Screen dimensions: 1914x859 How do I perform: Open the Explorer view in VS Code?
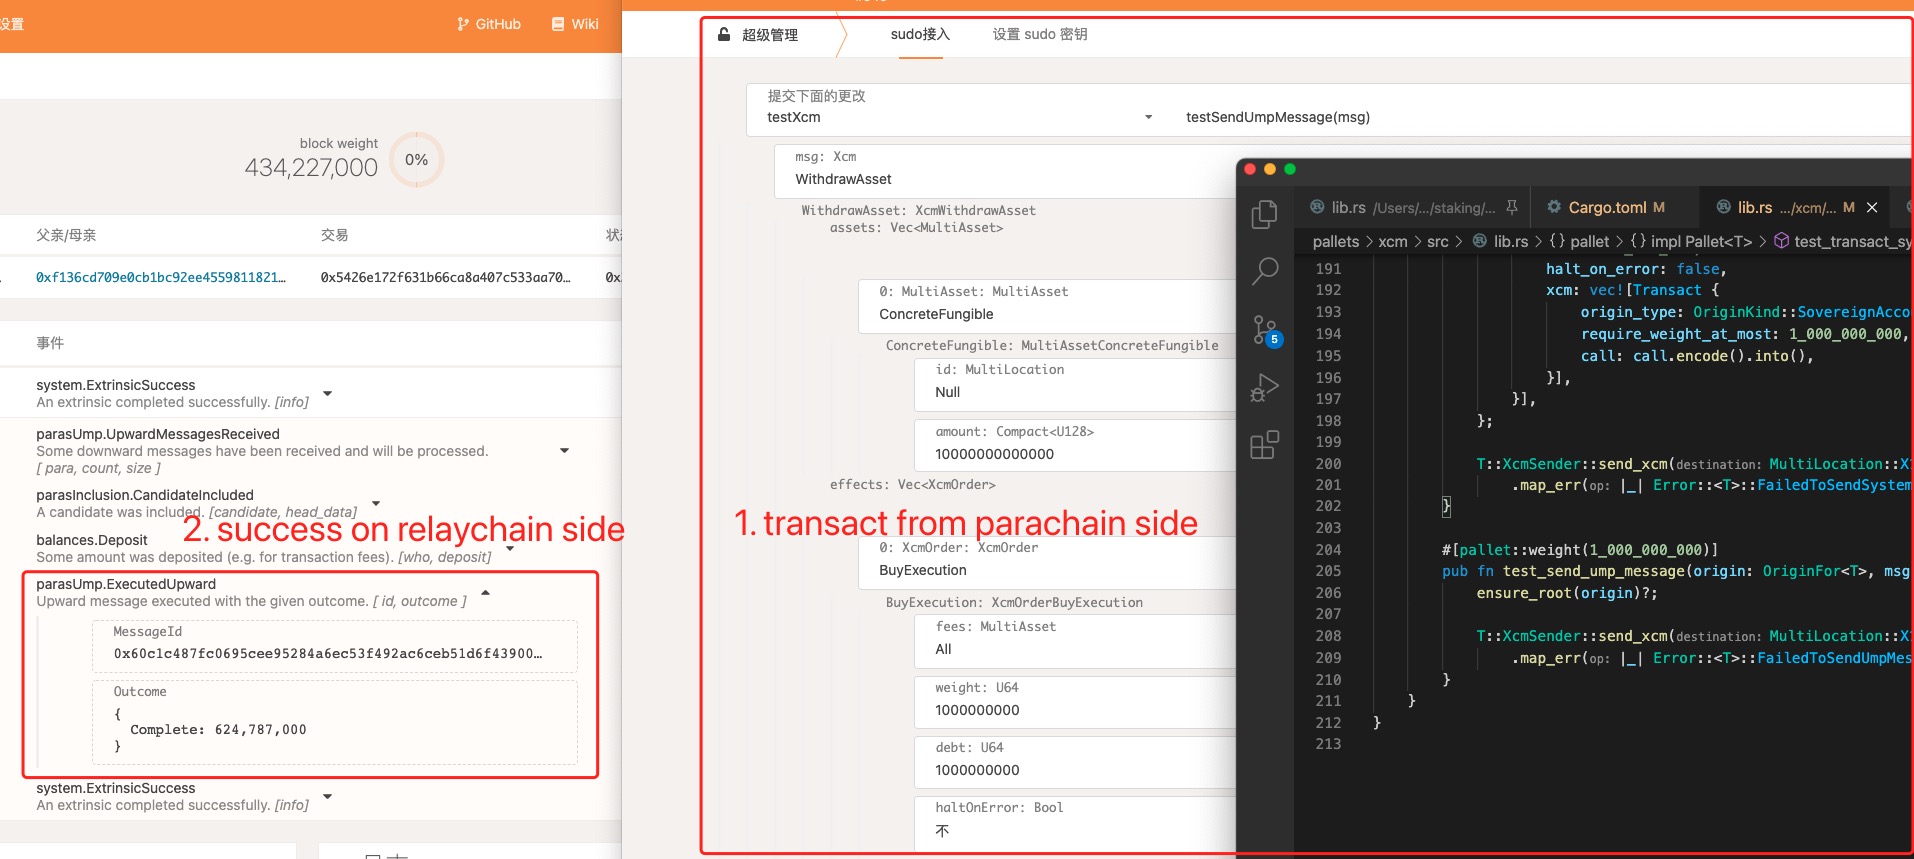[1265, 214]
